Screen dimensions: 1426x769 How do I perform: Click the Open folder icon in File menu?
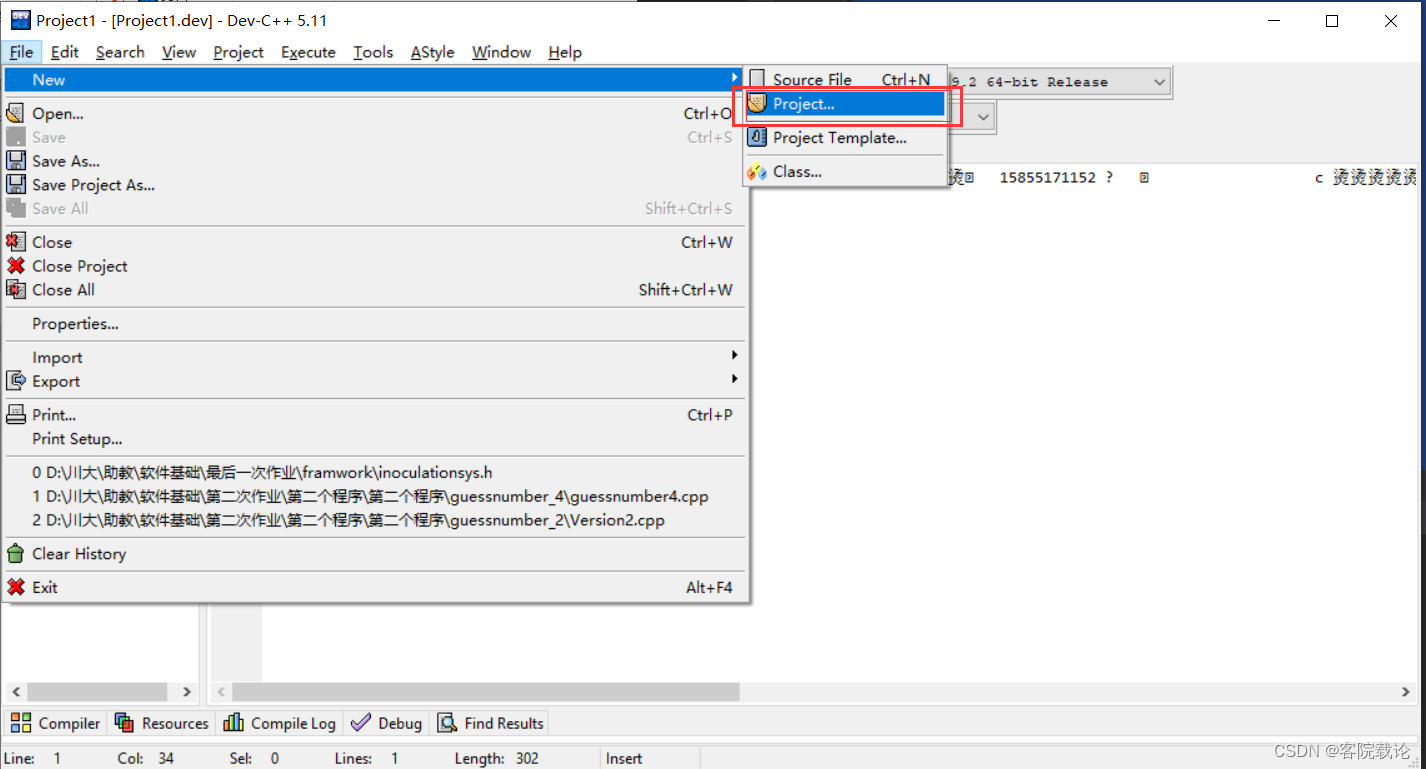pyautogui.click(x=15, y=113)
